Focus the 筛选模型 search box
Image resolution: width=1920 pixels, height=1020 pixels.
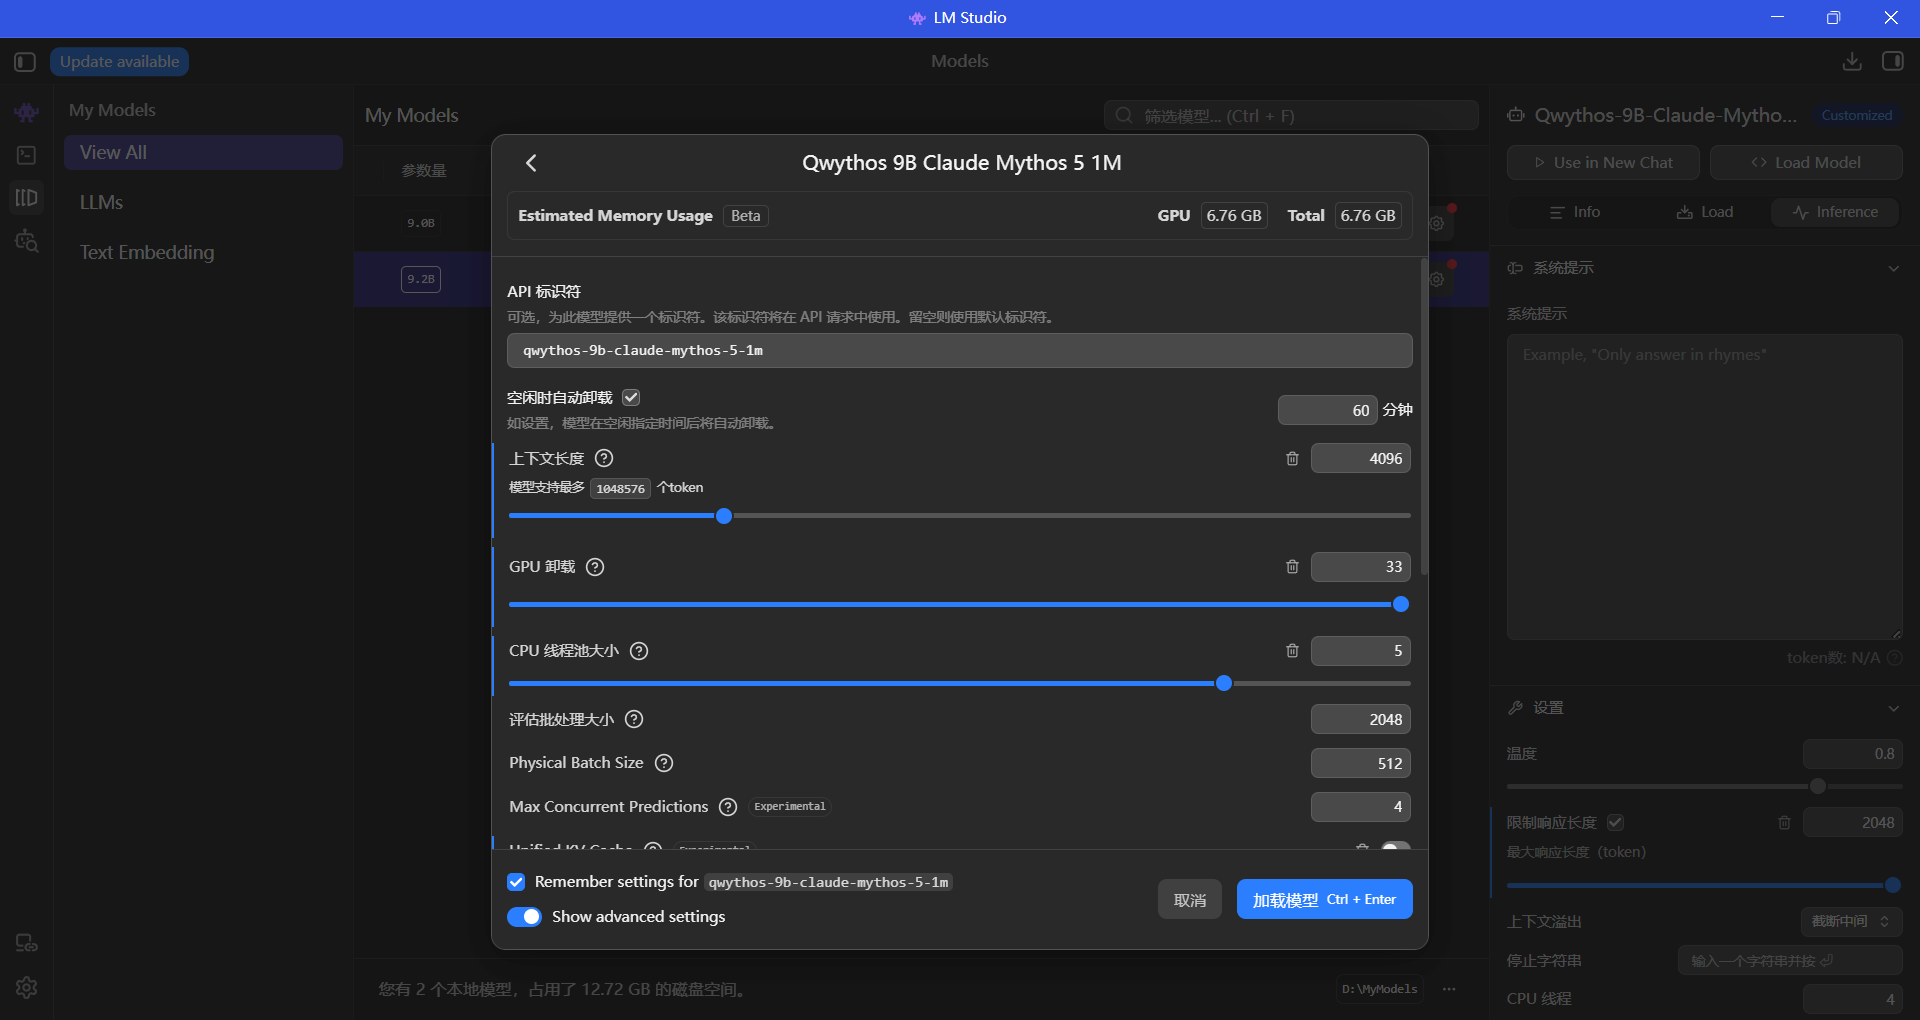pos(1291,116)
